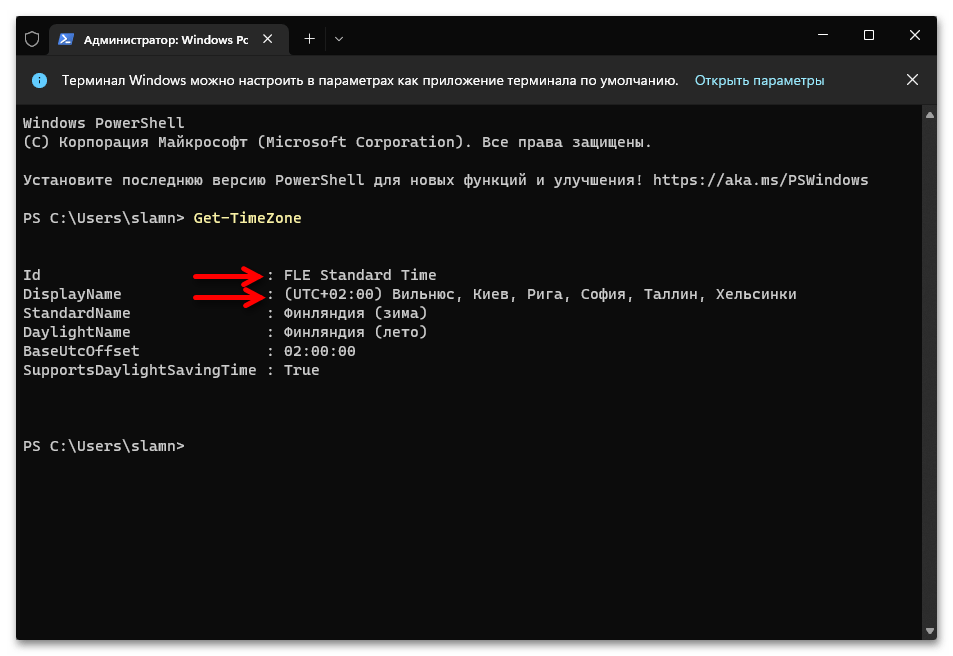Click the Установите последнюю версию PowerShell text
The height and width of the screenshot is (656, 953).
coord(333,180)
